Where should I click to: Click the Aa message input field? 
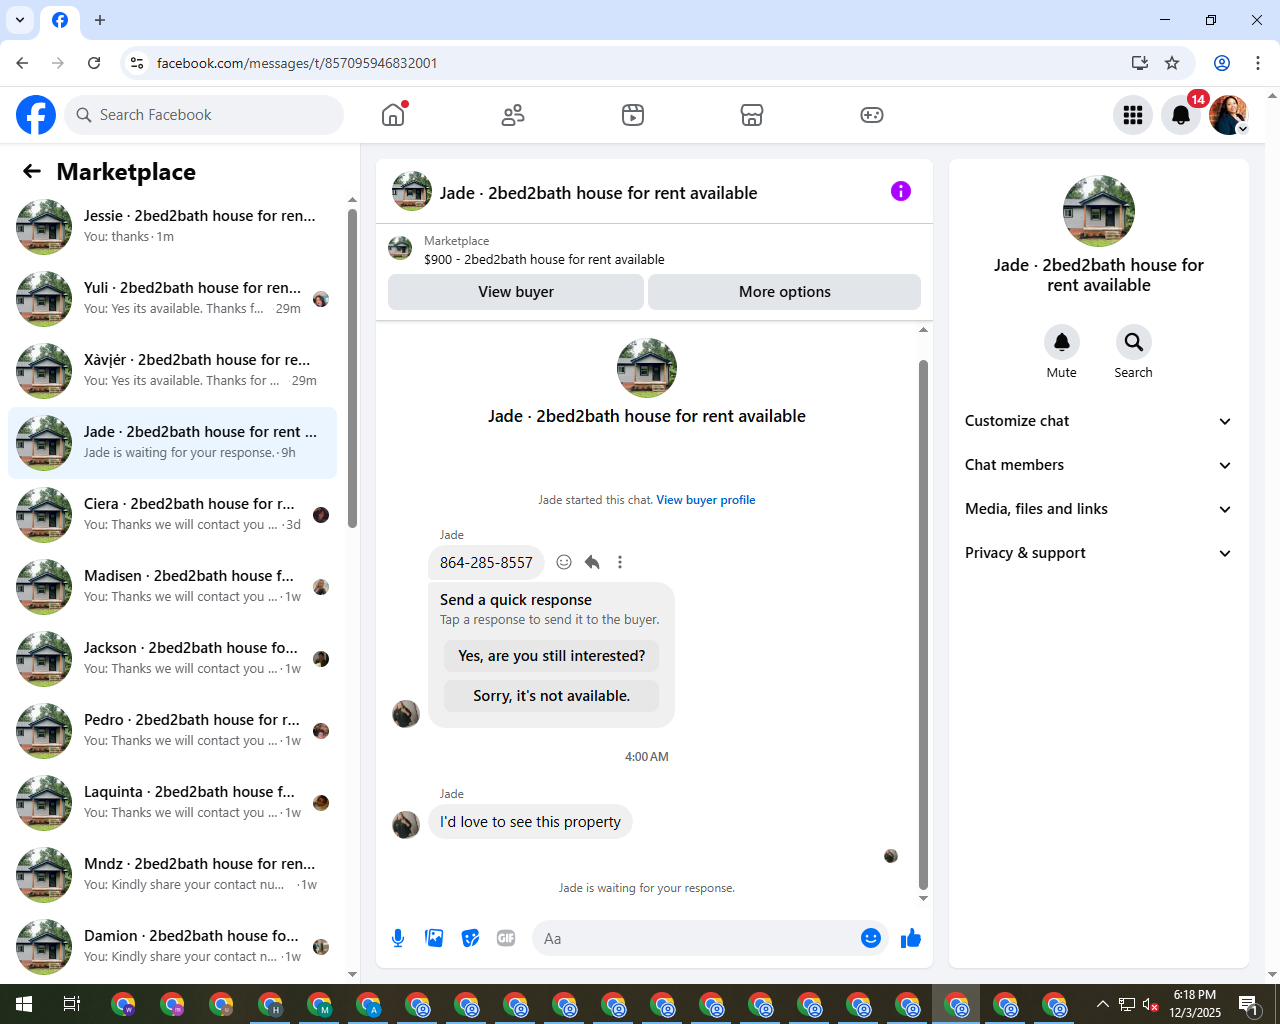pos(696,938)
